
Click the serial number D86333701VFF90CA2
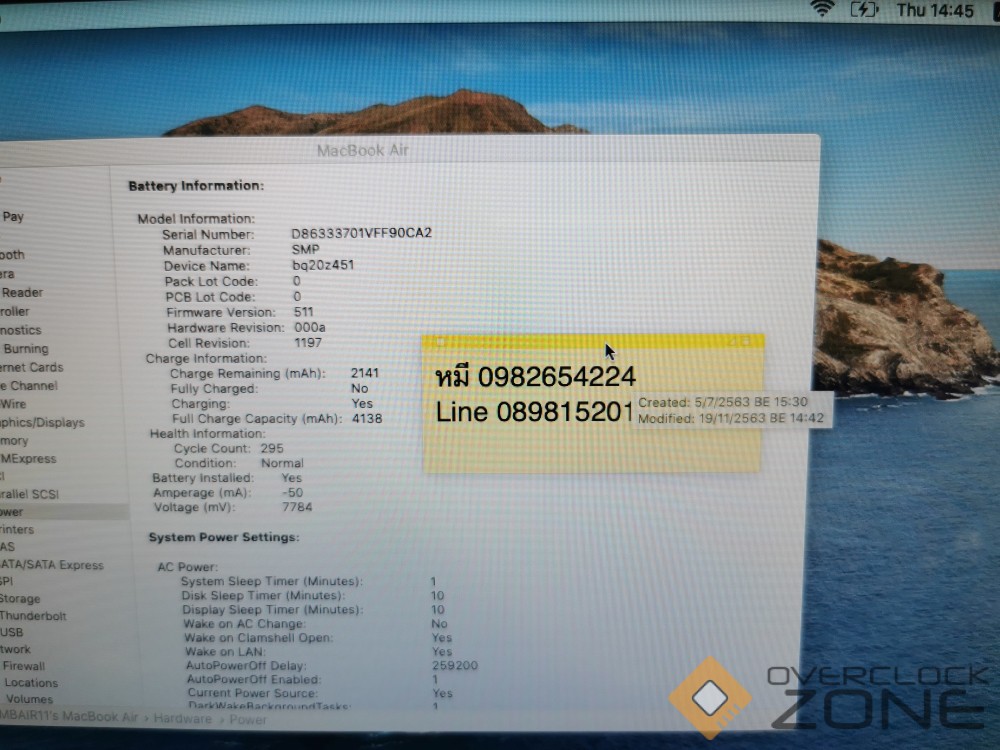click(361, 233)
